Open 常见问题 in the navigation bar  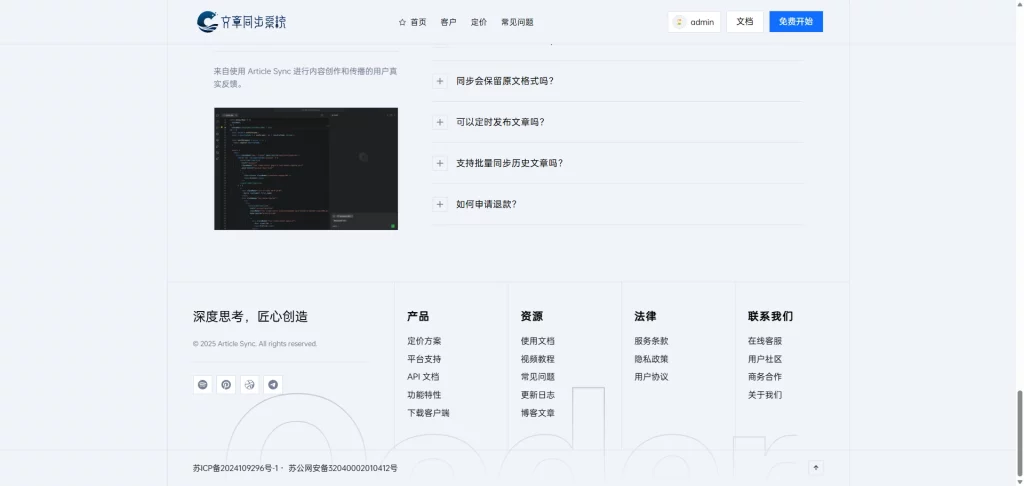(x=517, y=22)
